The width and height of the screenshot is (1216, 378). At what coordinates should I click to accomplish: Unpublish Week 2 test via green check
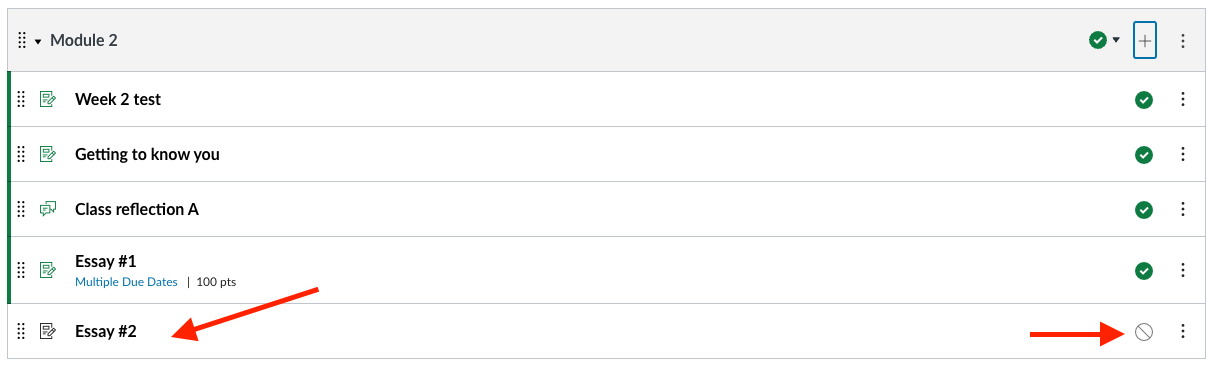1144,99
